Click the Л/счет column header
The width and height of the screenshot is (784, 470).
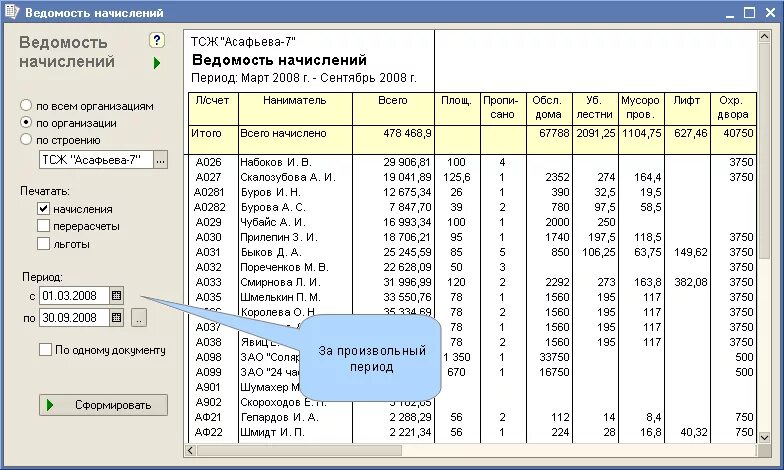[214, 108]
